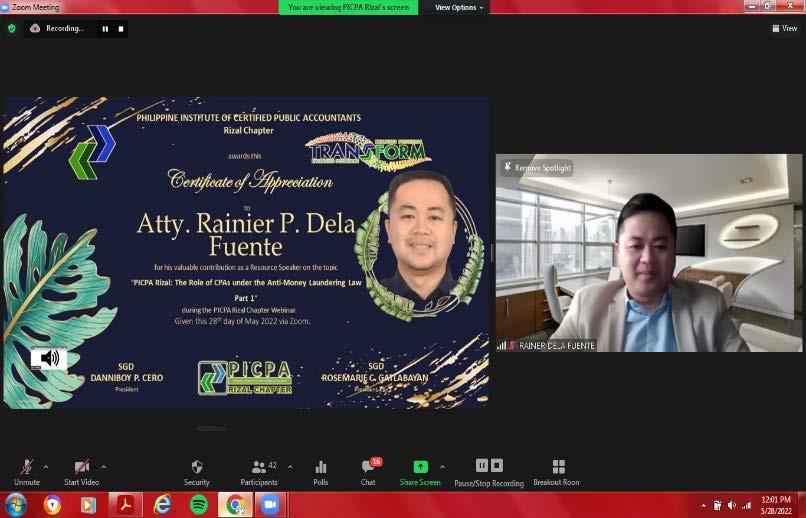Expand arrow next to Participants

click(290, 467)
